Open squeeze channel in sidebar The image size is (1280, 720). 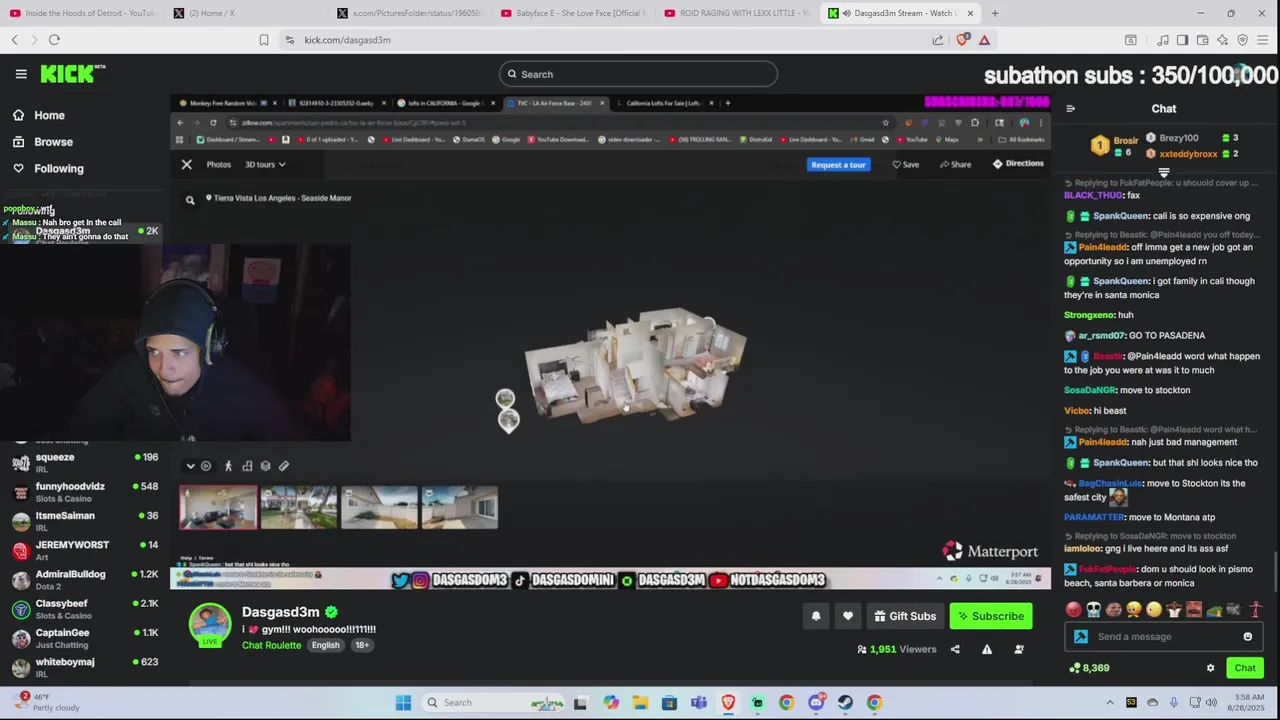tap(85, 463)
